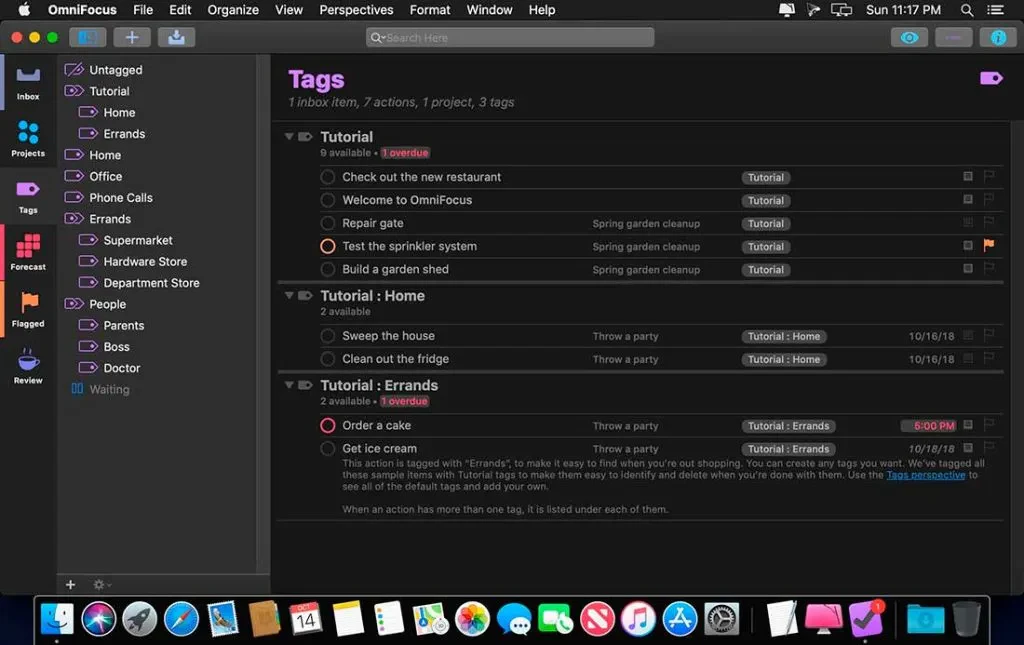Launch the App Store from the Dock
Screen dimensions: 1024x645
coord(680,618)
